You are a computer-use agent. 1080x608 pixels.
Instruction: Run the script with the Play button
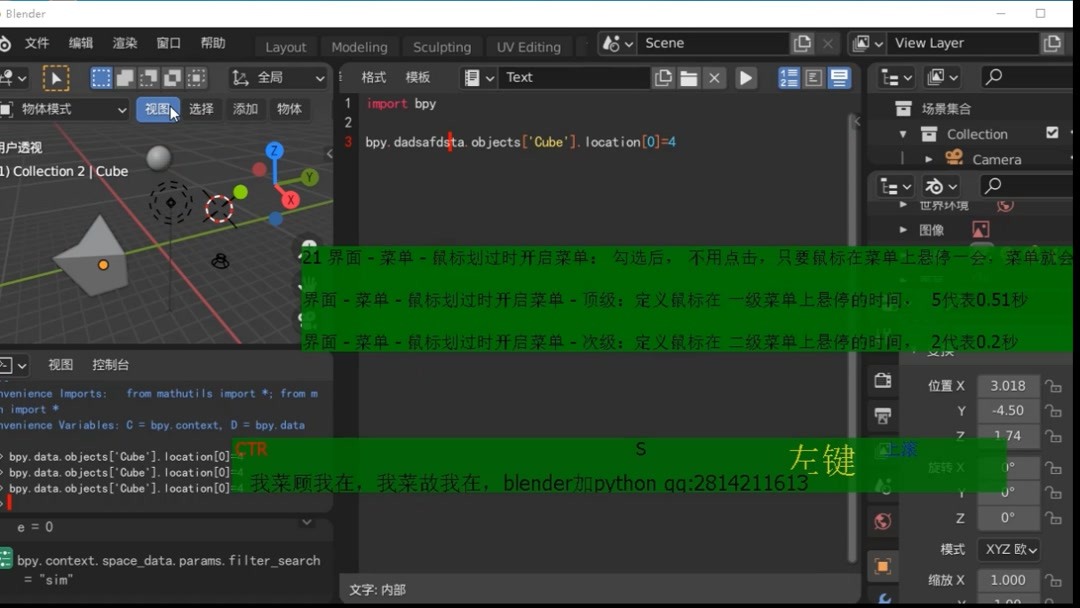pyautogui.click(x=744, y=77)
